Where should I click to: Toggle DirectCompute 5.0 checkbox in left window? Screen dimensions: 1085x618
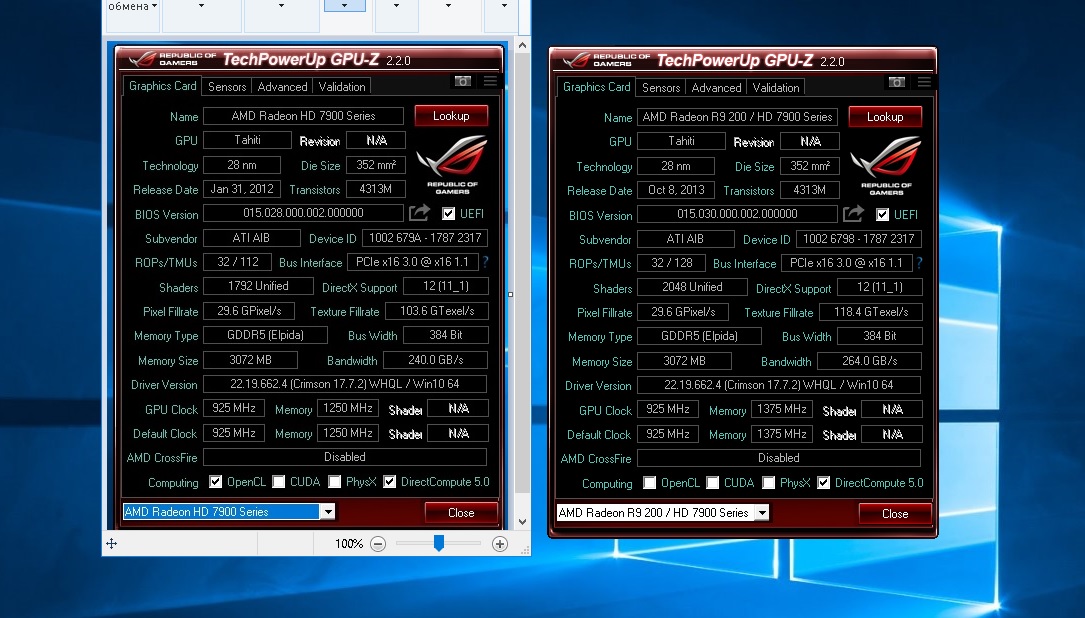[390, 482]
